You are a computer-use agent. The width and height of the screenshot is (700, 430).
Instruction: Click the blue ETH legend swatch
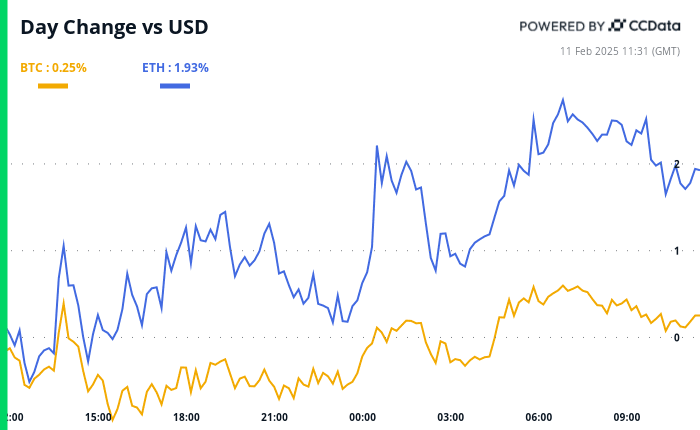tap(175, 86)
